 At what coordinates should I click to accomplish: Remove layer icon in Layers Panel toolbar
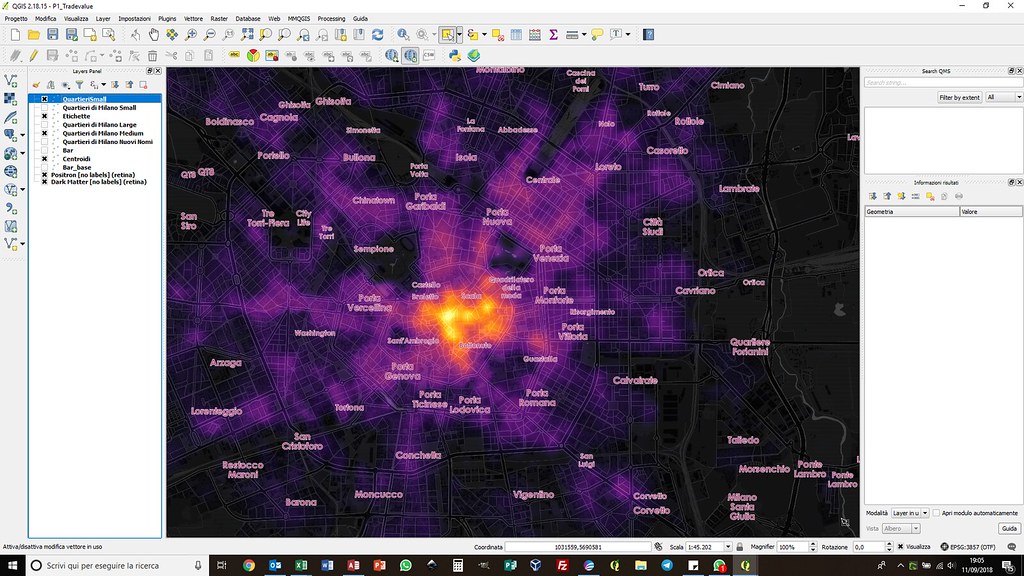click(x=144, y=85)
